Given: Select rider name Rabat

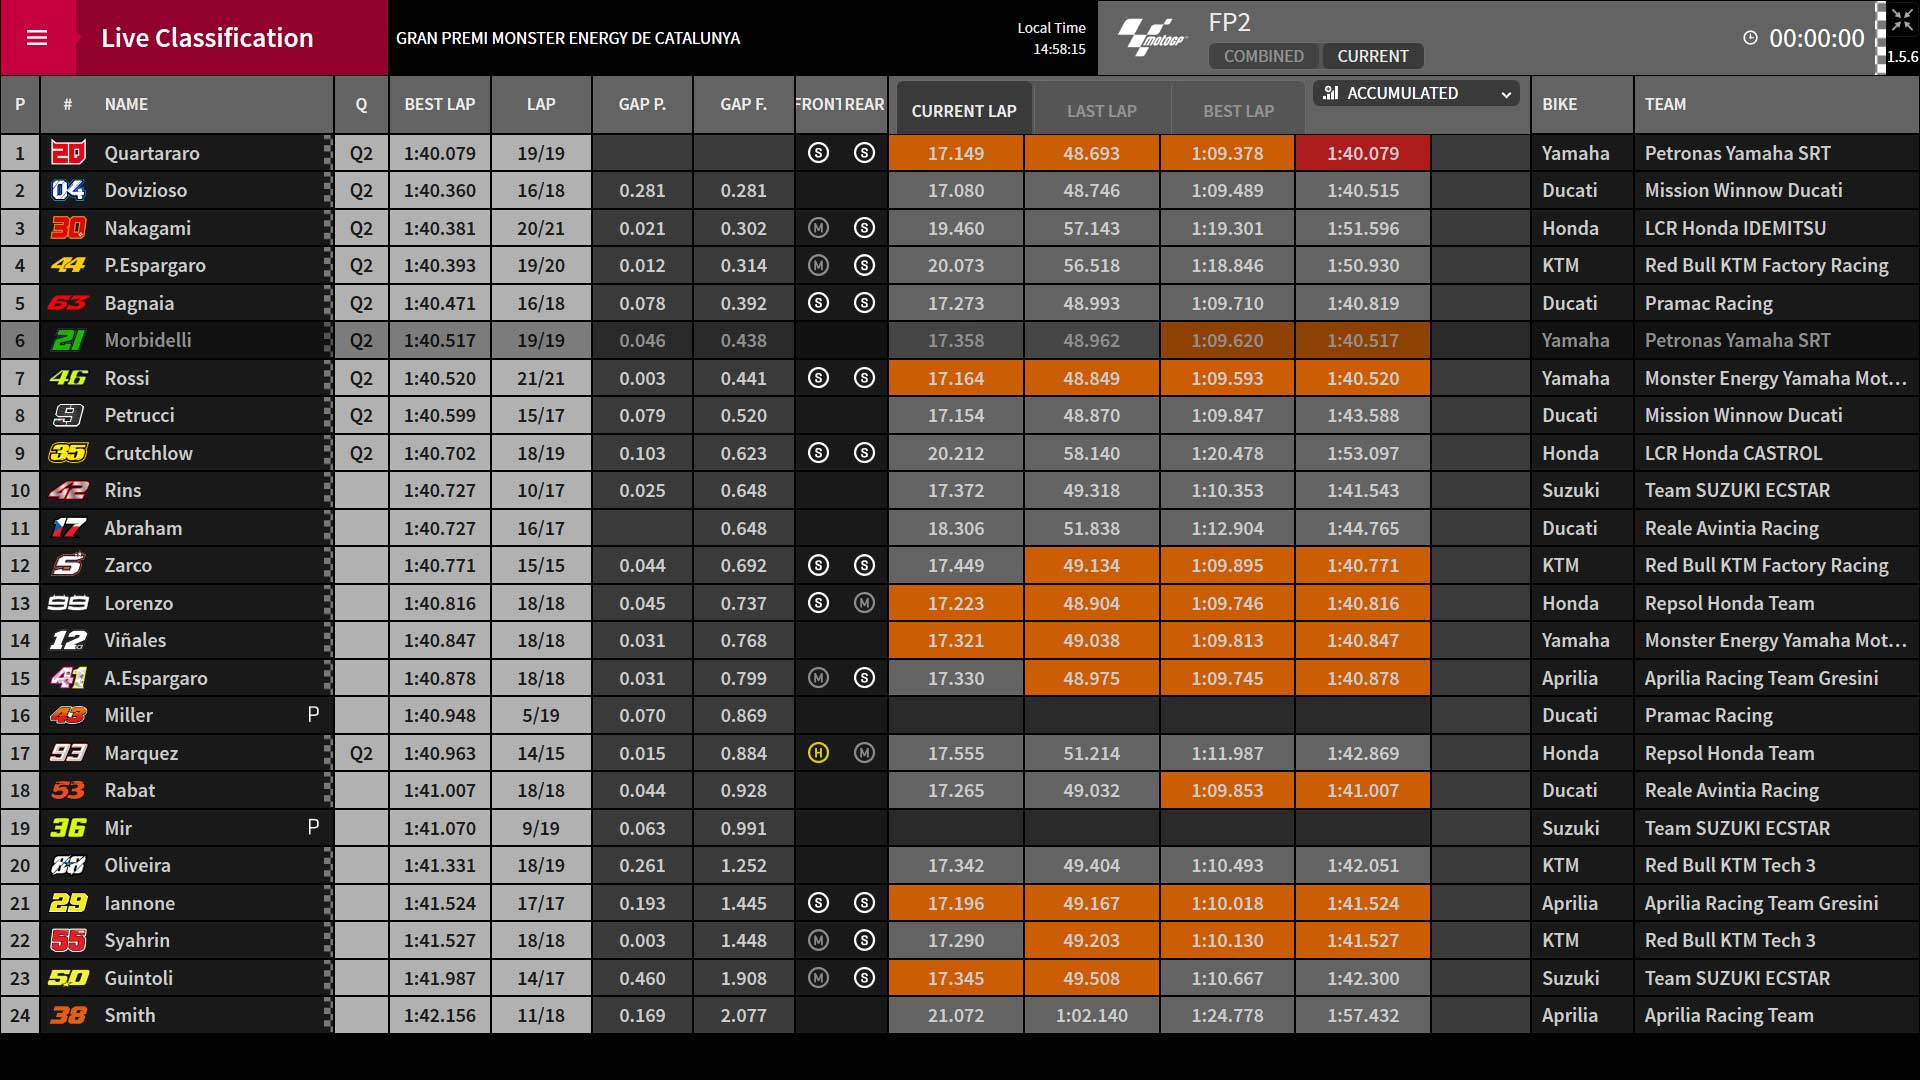Looking at the screenshot, I should (x=130, y=790).
